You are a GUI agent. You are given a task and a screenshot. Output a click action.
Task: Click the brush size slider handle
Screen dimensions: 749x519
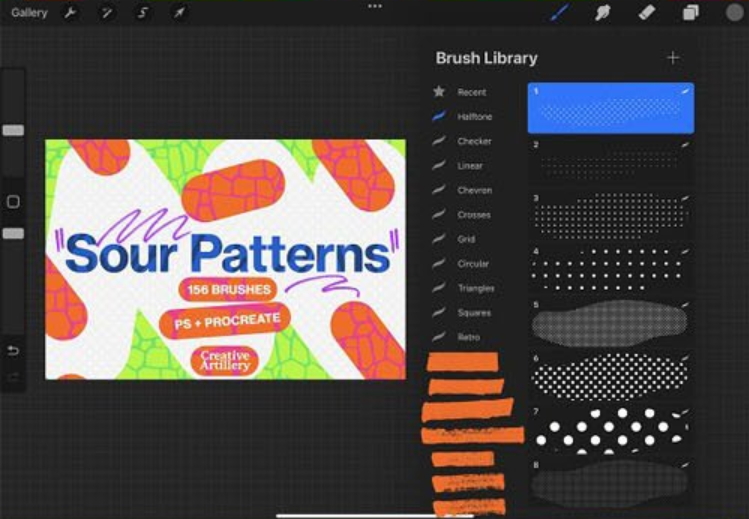point(13,130)
